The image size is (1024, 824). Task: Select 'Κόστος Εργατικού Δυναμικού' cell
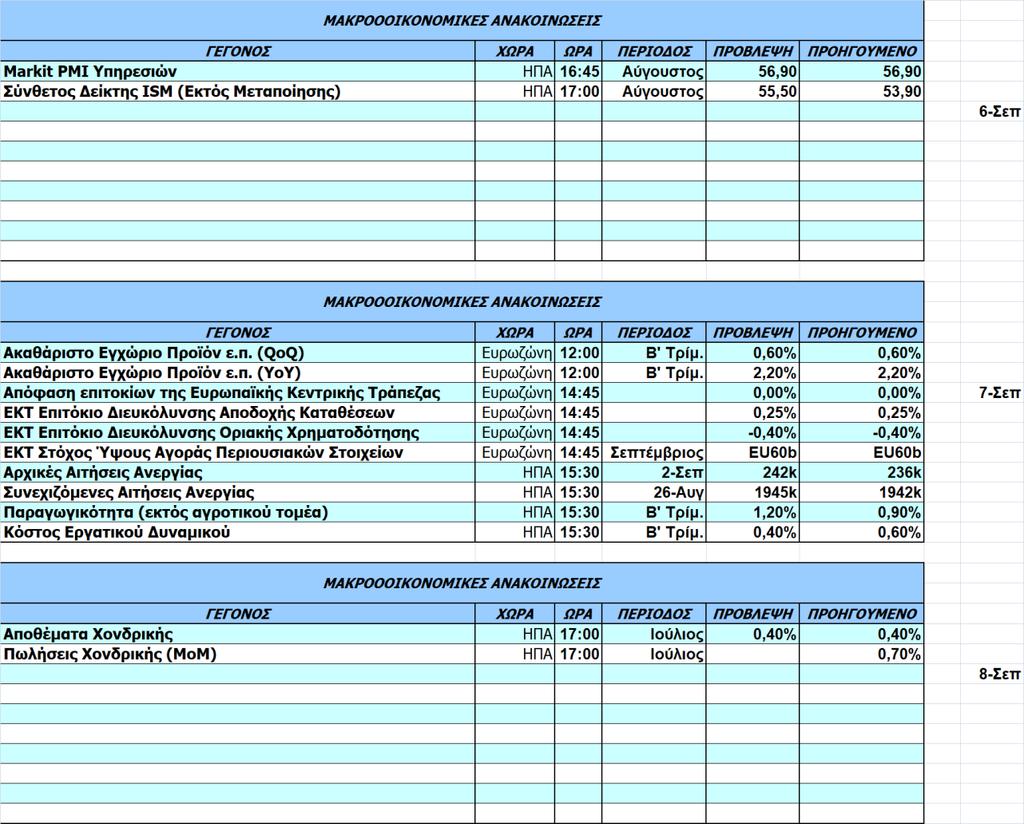[x=238, y=532]
